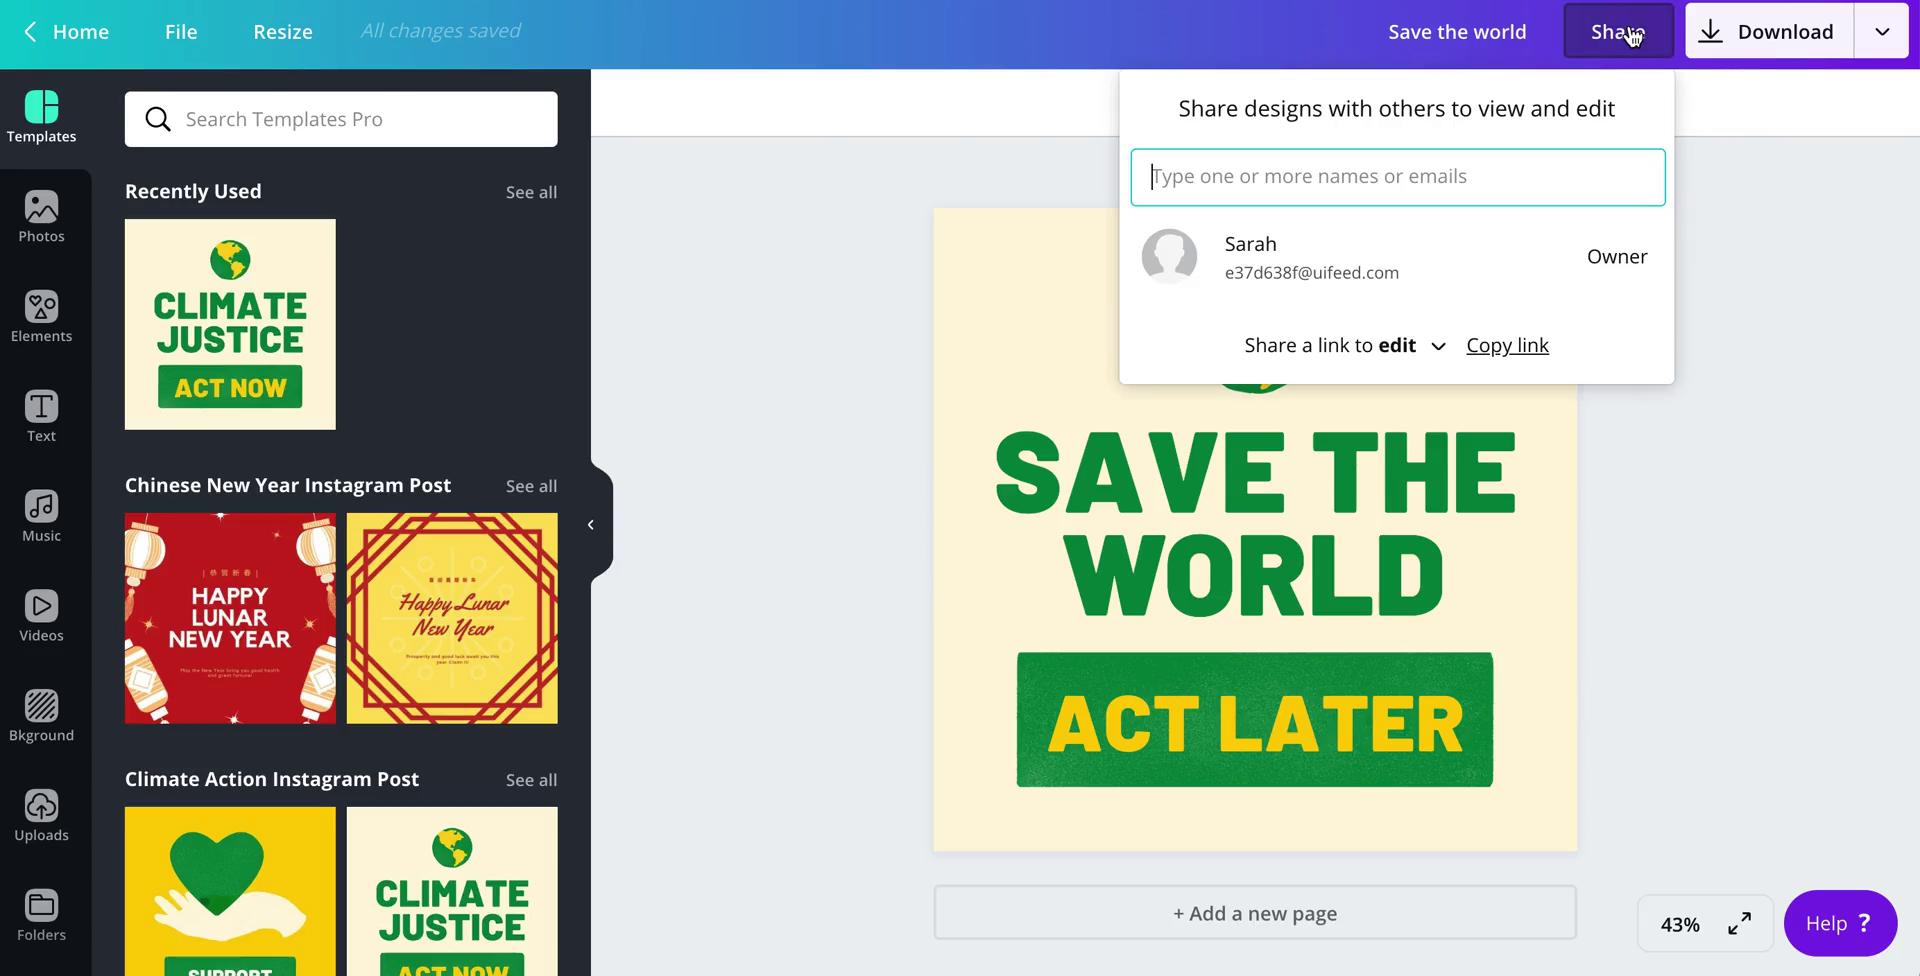Click the Climate Action Instagram Post heading
The width and height of the screenshot is (1920, 976).
click(272, 779)
